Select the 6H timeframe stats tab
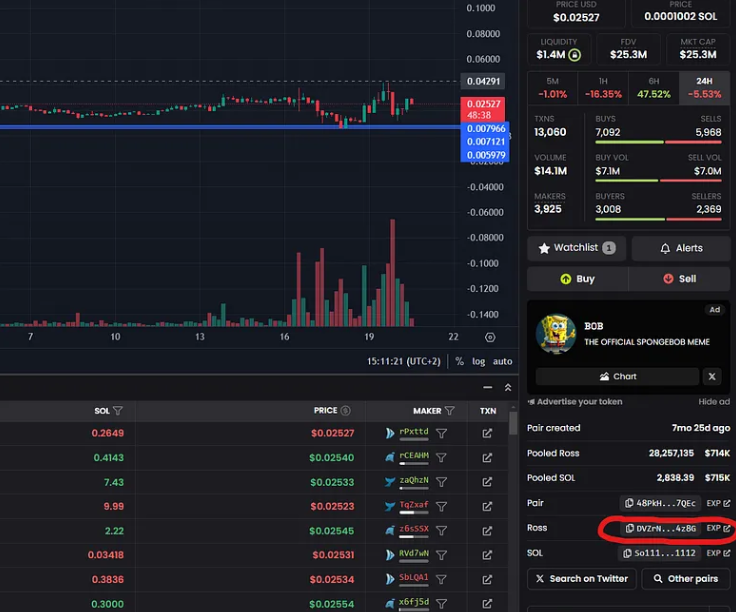The image size is (736, 612). point(653,88)
